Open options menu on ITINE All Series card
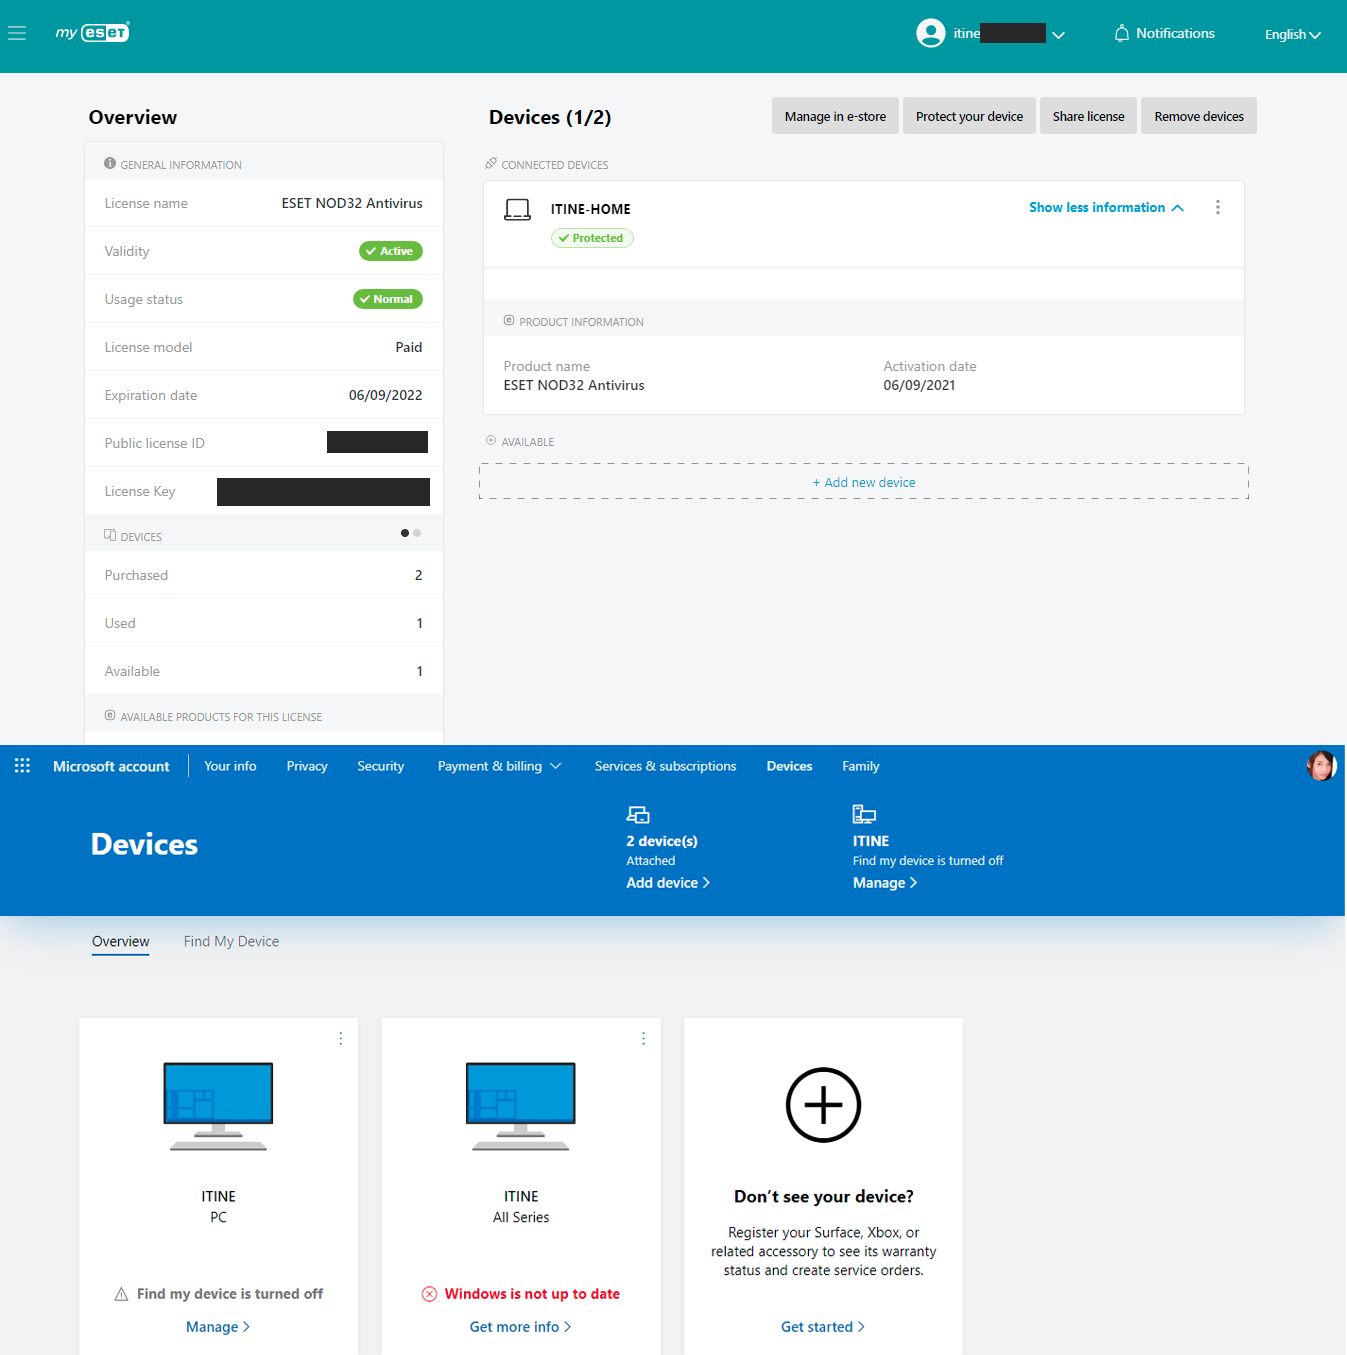The height and width of the screenshot is (1355, 1347). click(643, 1039)
